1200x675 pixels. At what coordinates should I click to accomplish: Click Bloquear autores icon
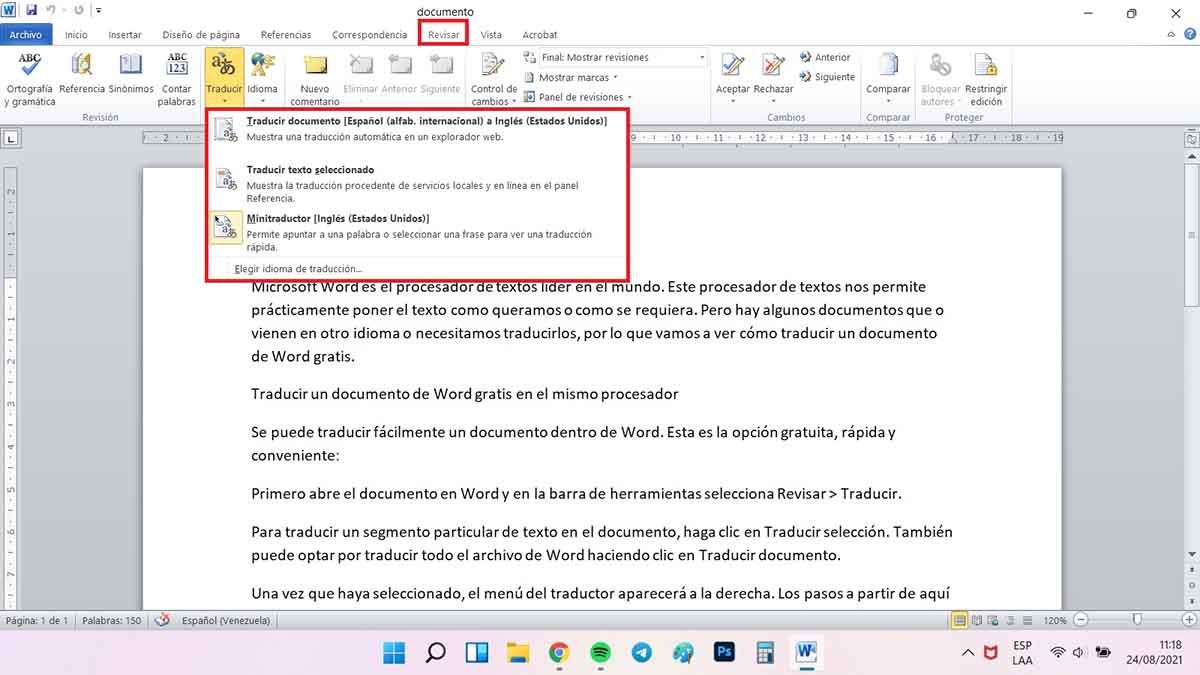click(x=940, y=65)
